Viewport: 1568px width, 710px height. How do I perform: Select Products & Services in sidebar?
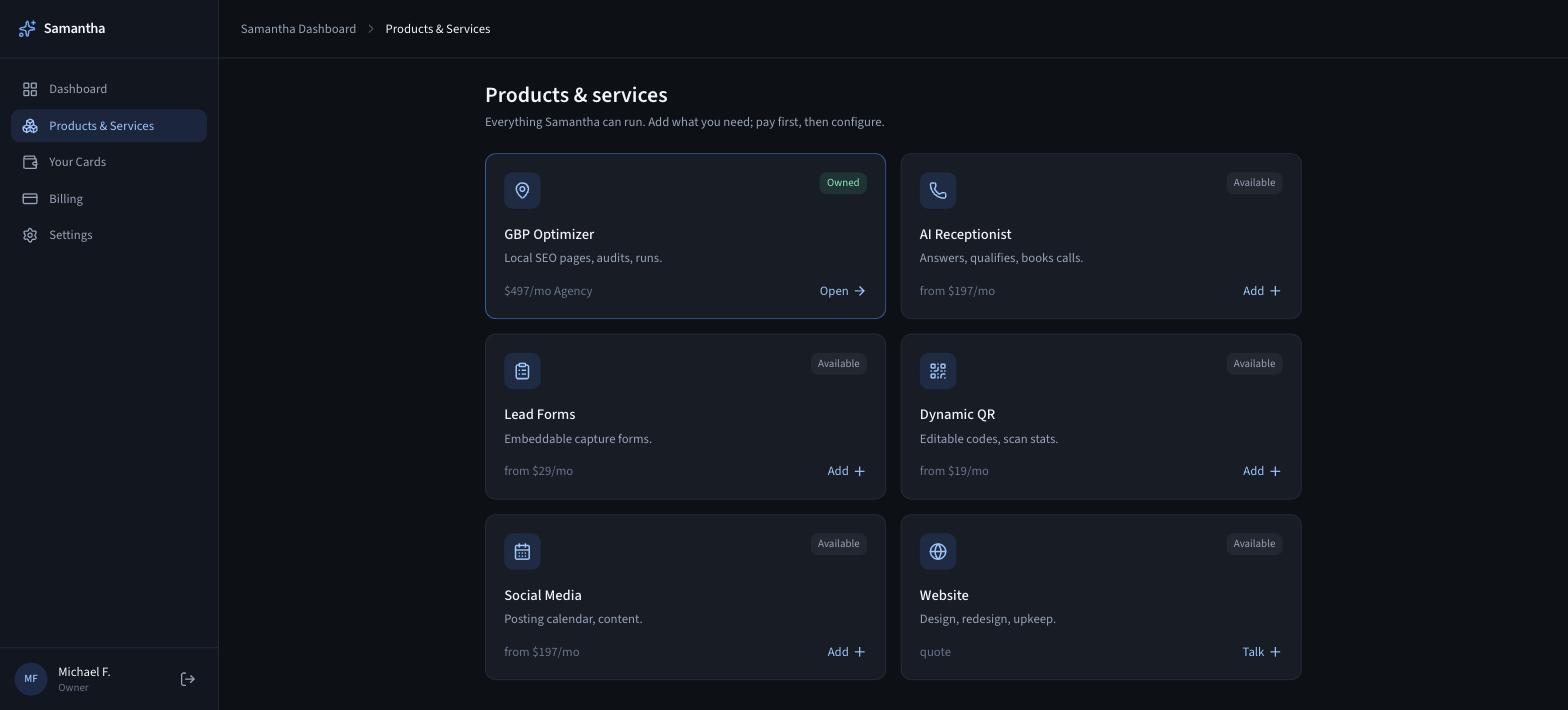click(x=109, y=126)
